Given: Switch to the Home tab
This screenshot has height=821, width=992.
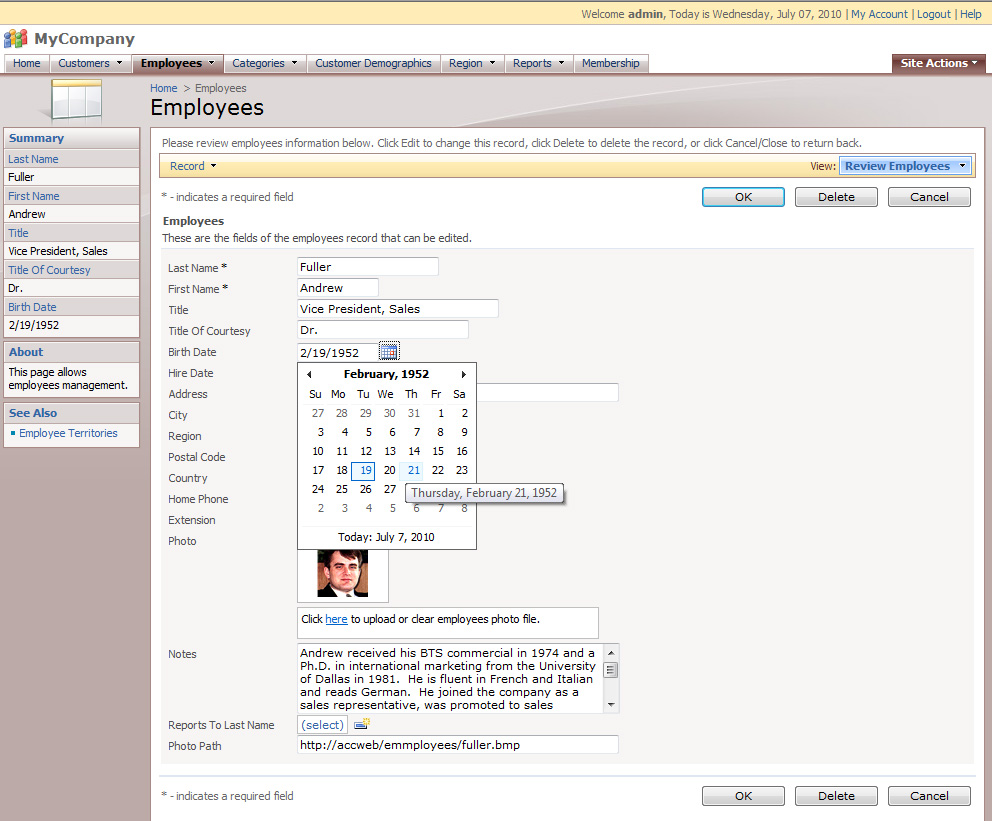Looking at the screenshot, I should click(x=25, y=62).
